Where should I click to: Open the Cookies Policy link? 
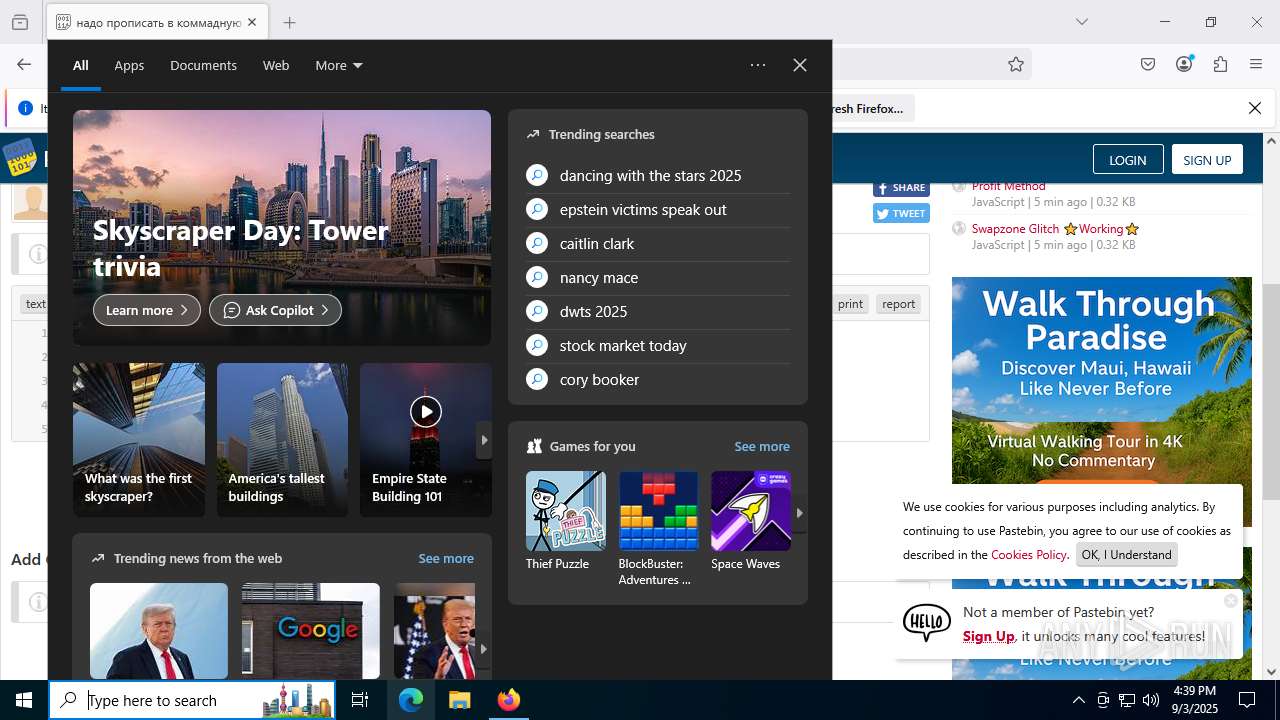[1029, 554]
